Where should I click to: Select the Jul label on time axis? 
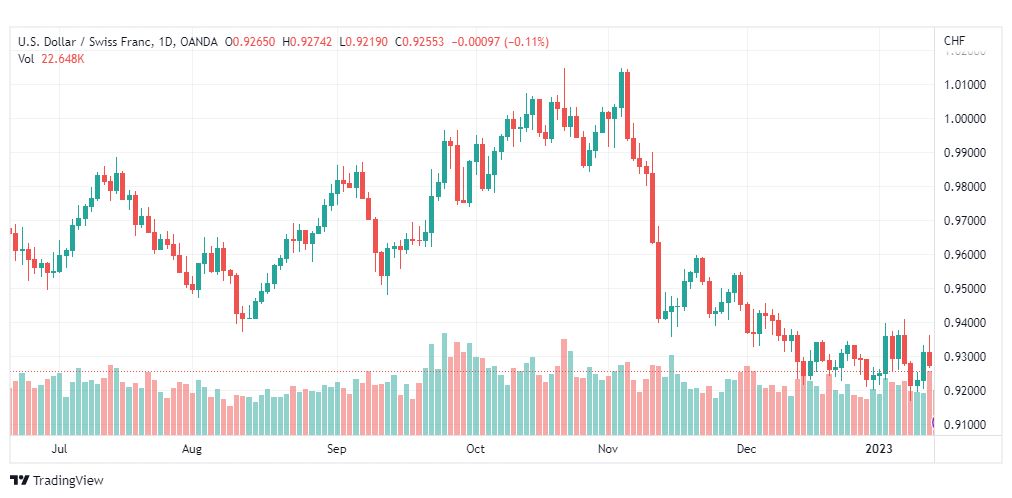click(x=60, y=449)
